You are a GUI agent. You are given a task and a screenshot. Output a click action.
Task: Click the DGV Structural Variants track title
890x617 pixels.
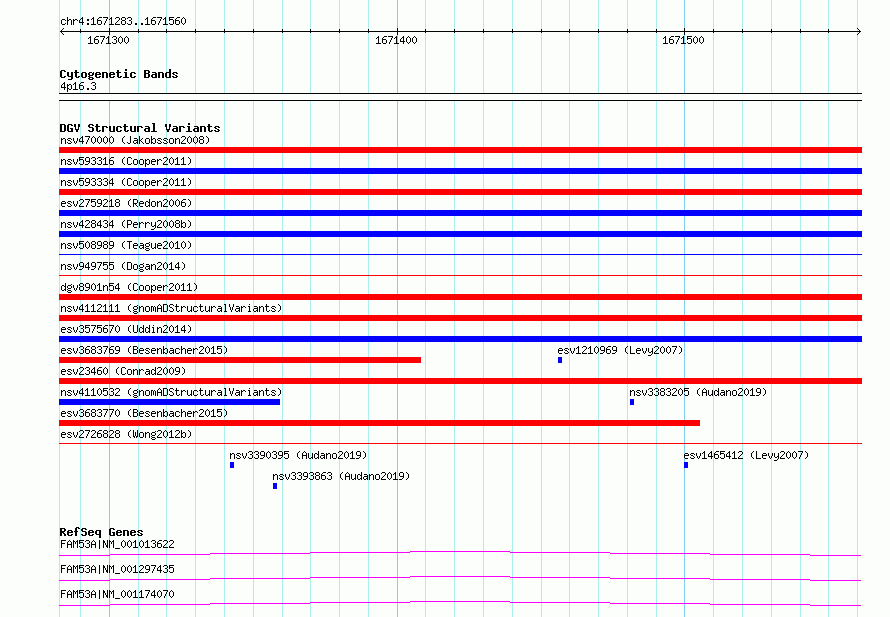(140, 128)
